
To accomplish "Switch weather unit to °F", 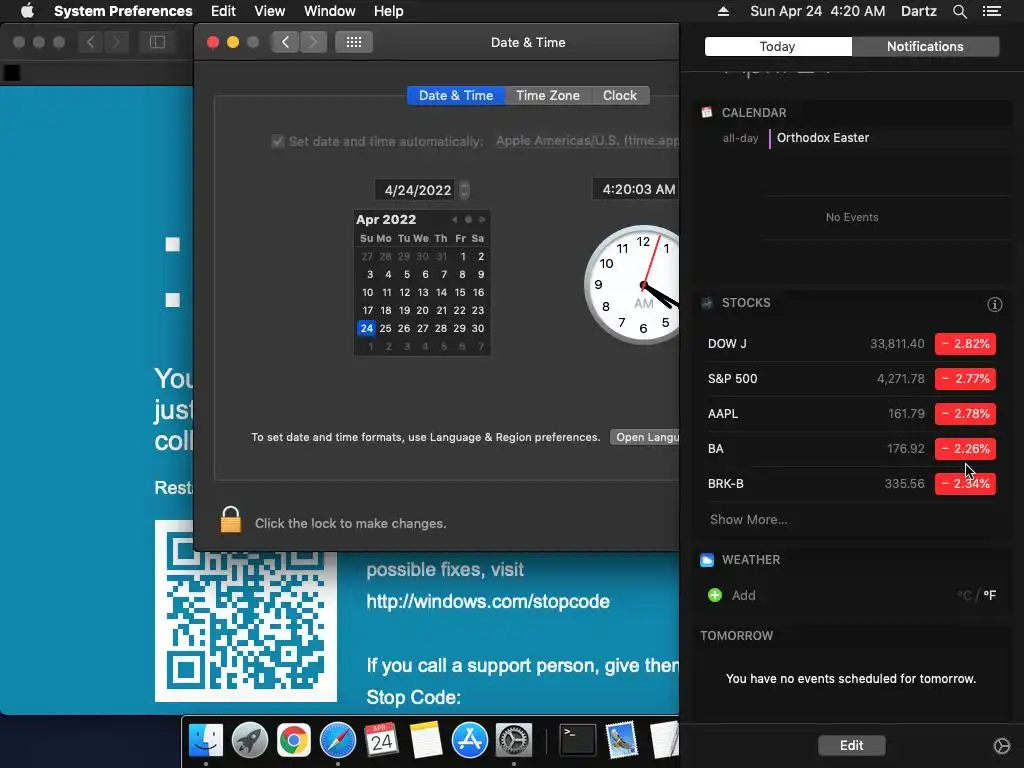I will click(x=990, y=595).
